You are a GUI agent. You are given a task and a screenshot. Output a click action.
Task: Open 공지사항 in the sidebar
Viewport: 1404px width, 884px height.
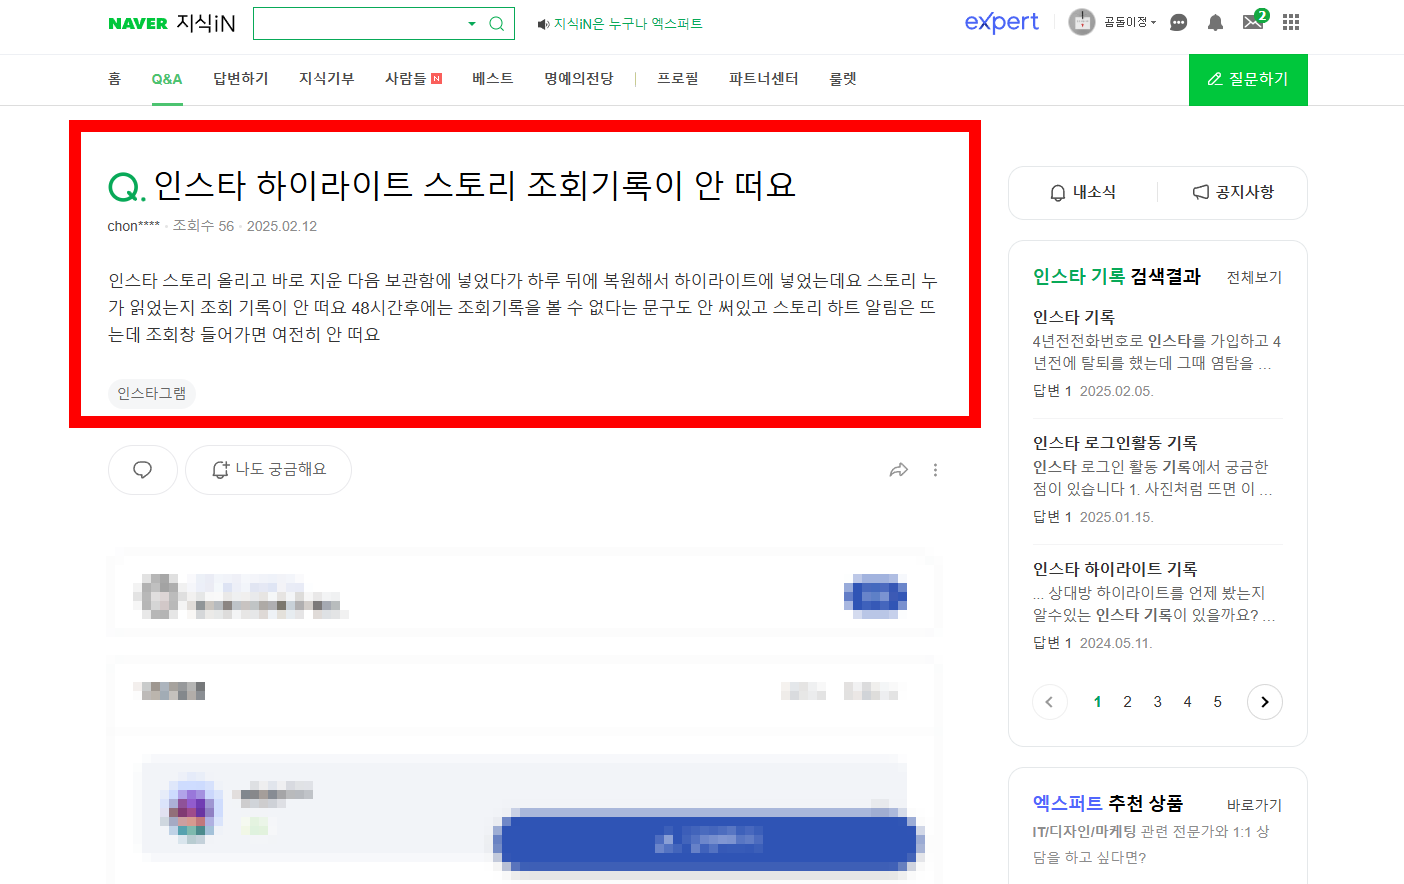[x=1233, y=192]
